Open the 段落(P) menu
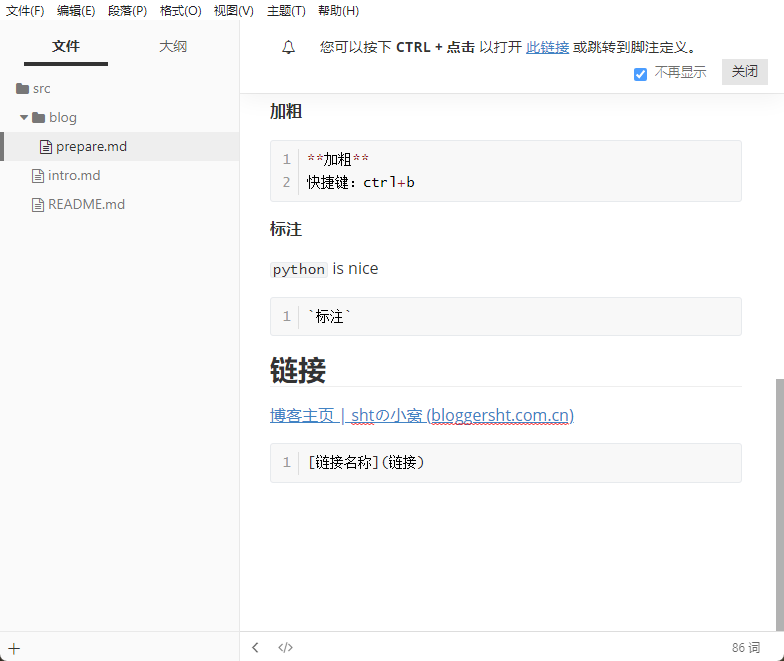 click(127, 11)
